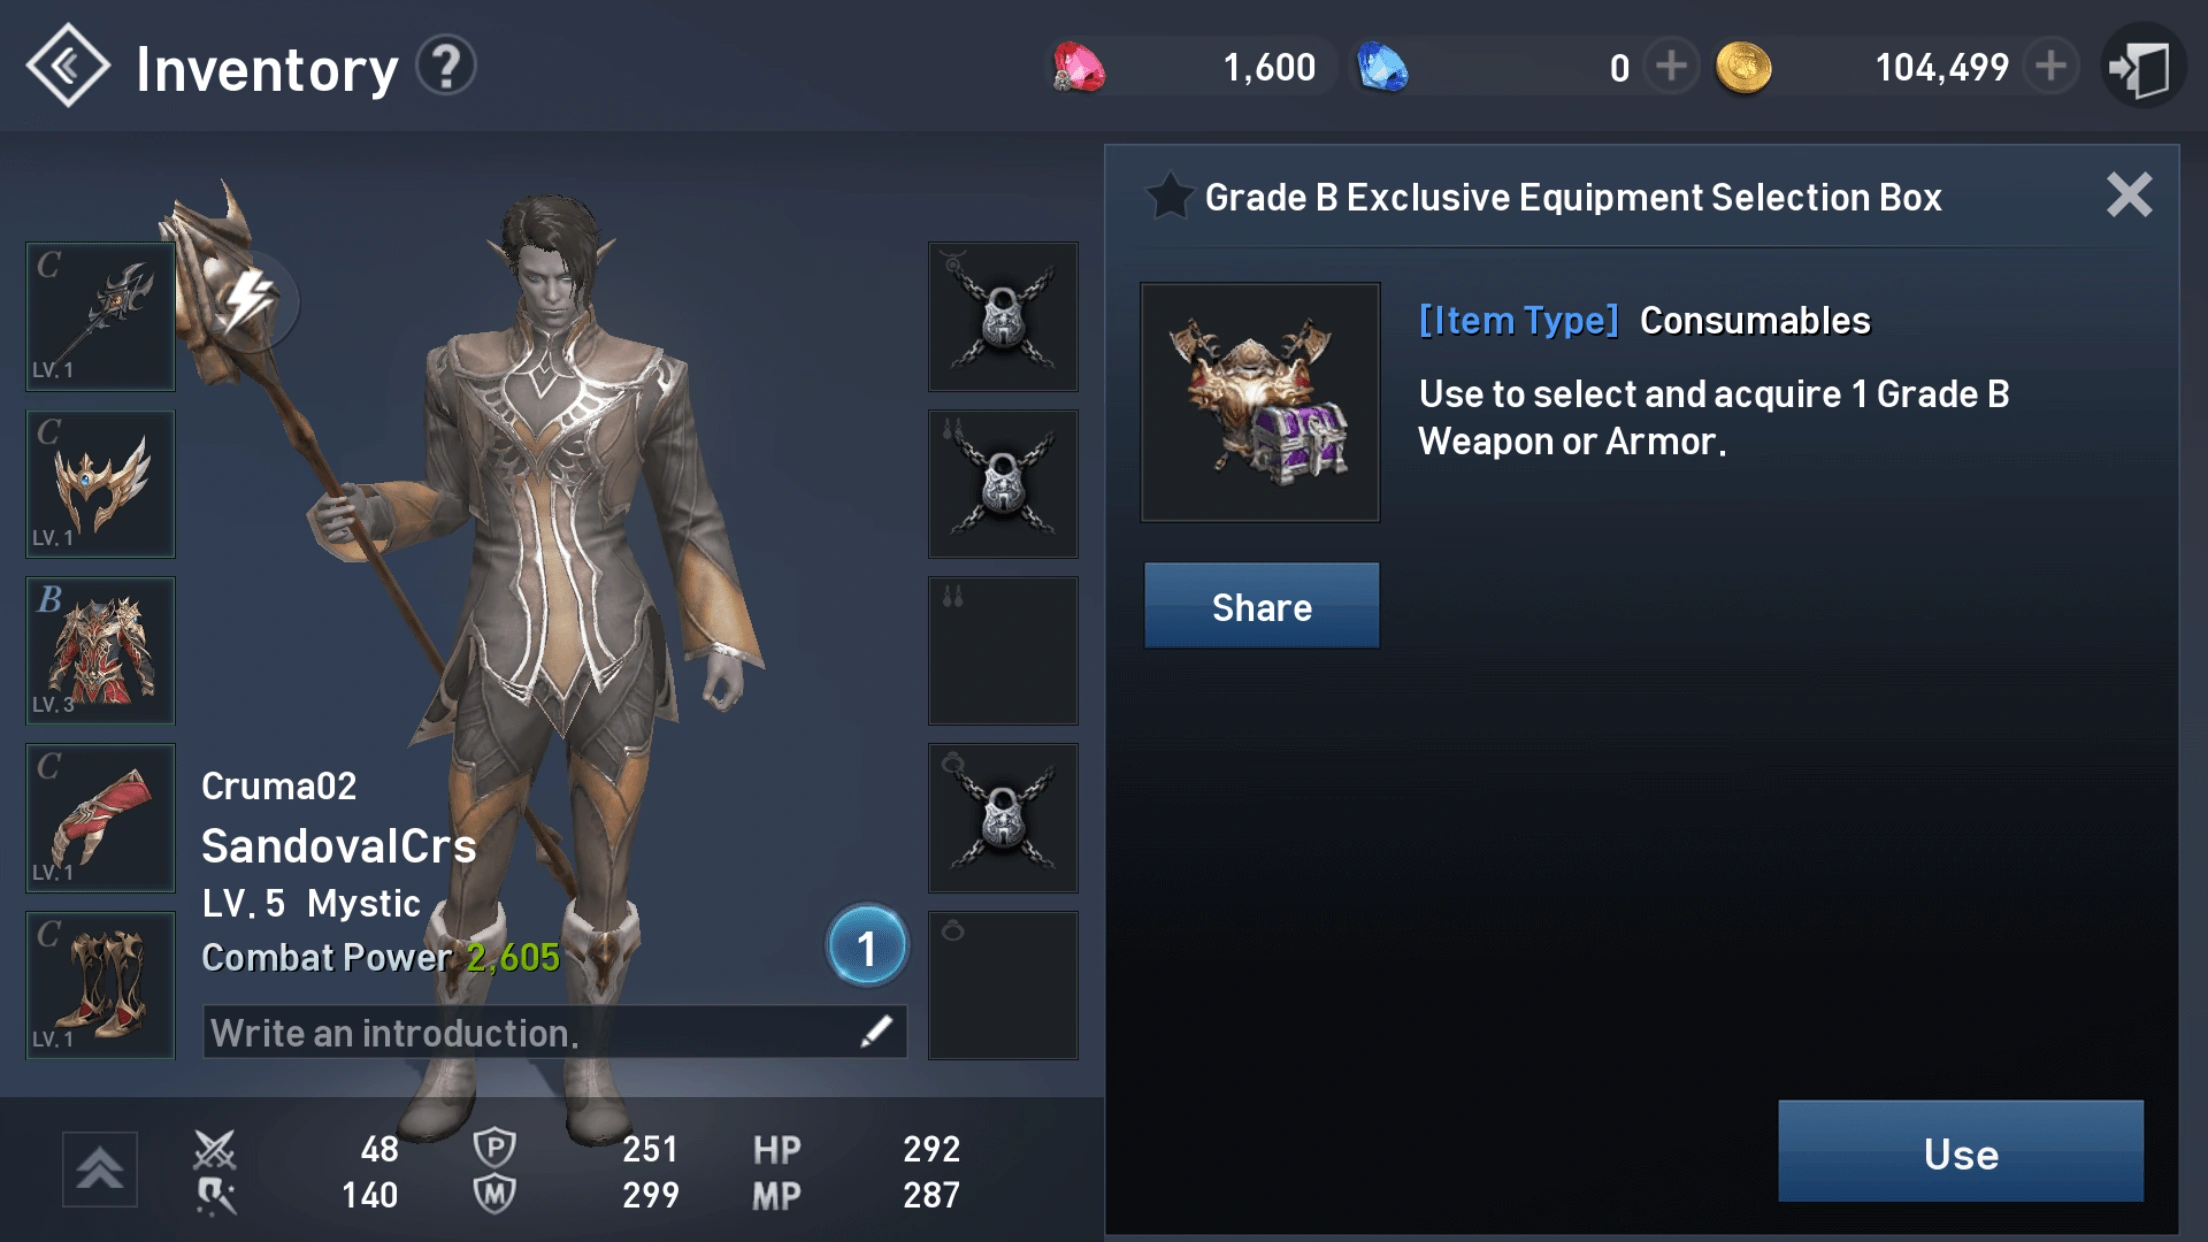Add blue diamonds with plus button

click(x=1671, y=67)
